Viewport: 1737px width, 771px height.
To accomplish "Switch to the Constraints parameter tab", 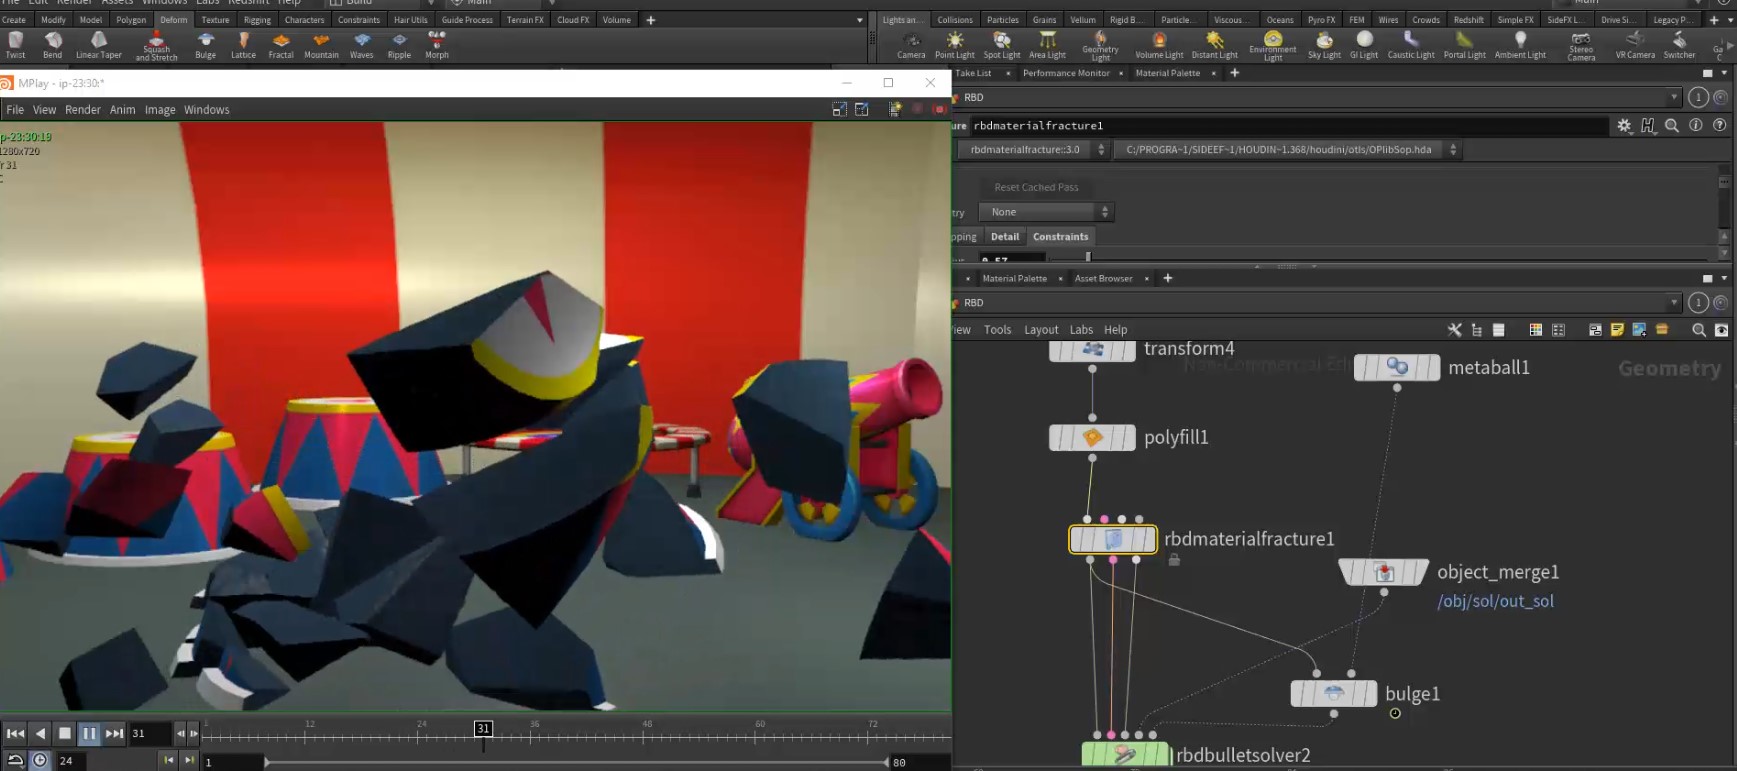I will point(1060,237).
